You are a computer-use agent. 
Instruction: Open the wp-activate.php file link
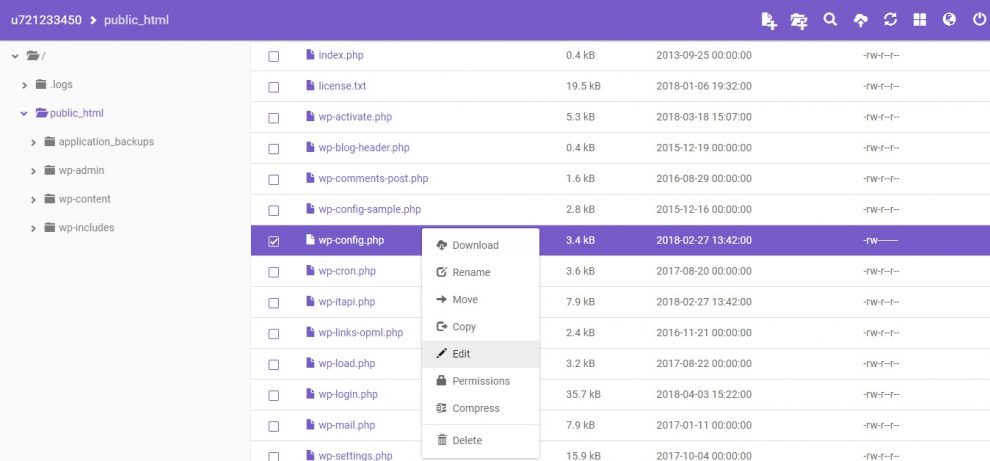(354, 117)
